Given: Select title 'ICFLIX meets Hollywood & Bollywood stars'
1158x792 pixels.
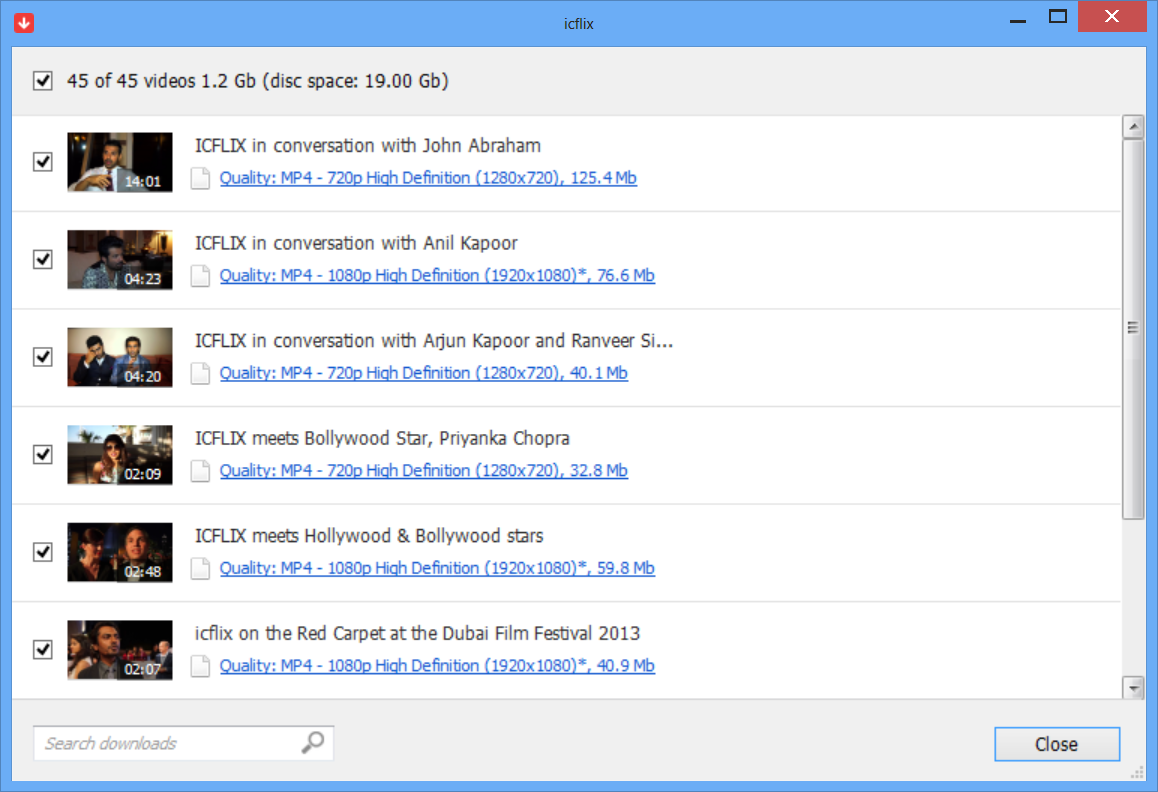Looking at the screenshot, I should click(x=369, y=536).
